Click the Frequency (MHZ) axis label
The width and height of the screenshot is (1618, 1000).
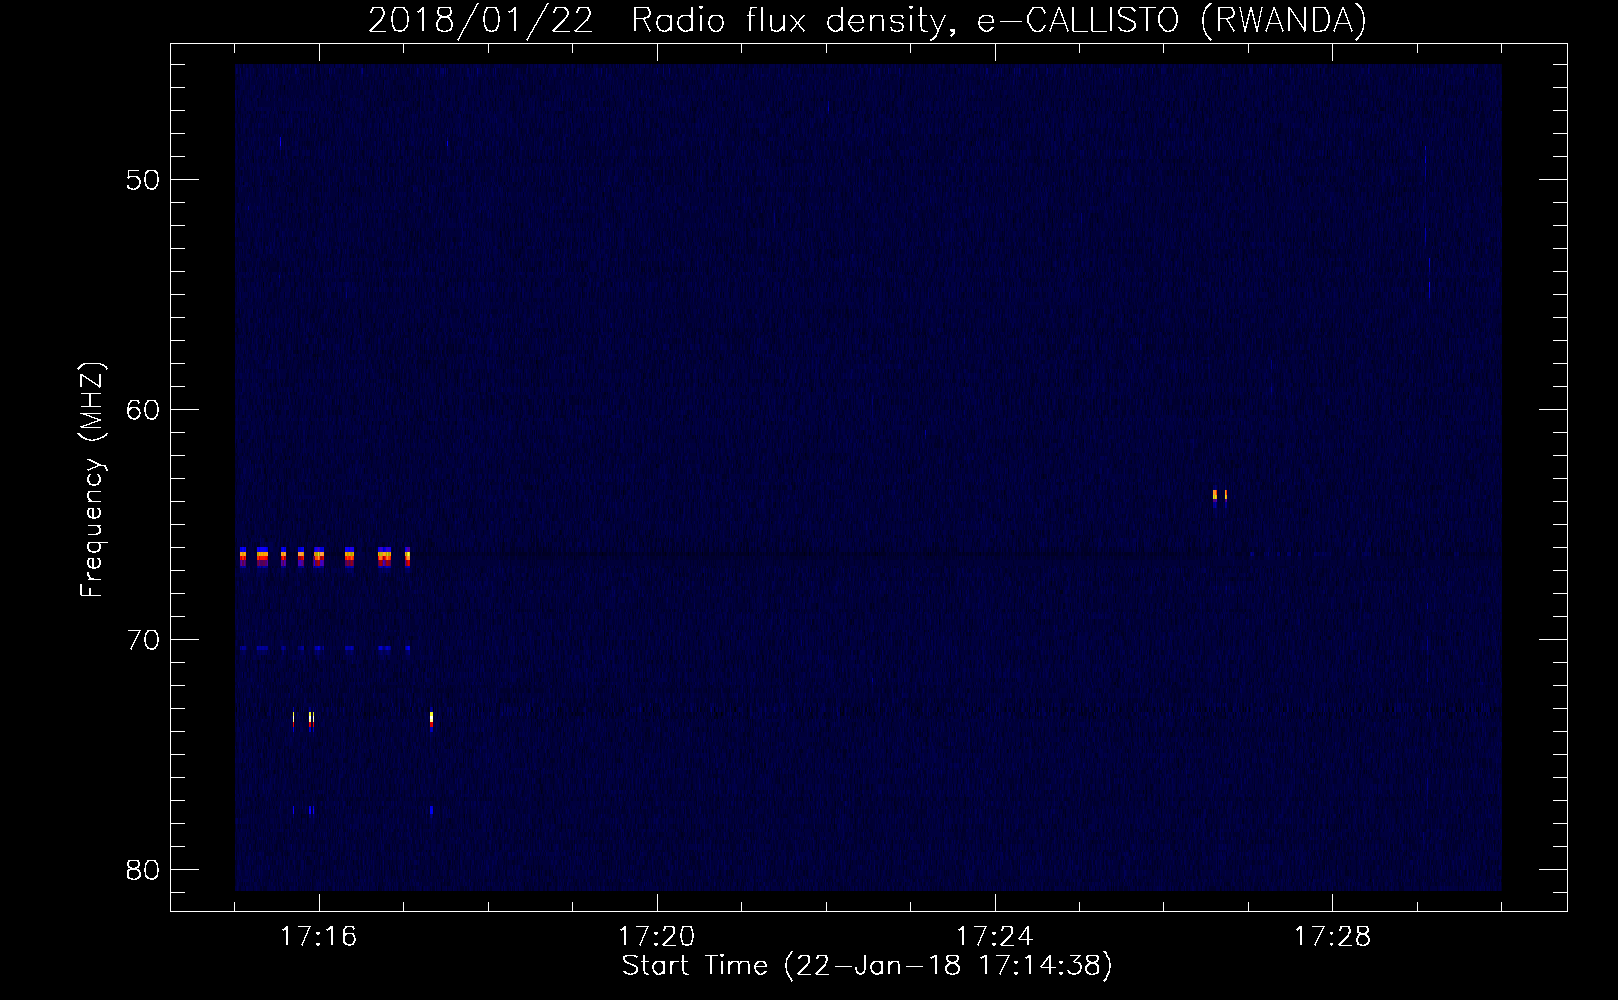click(92, 480)
